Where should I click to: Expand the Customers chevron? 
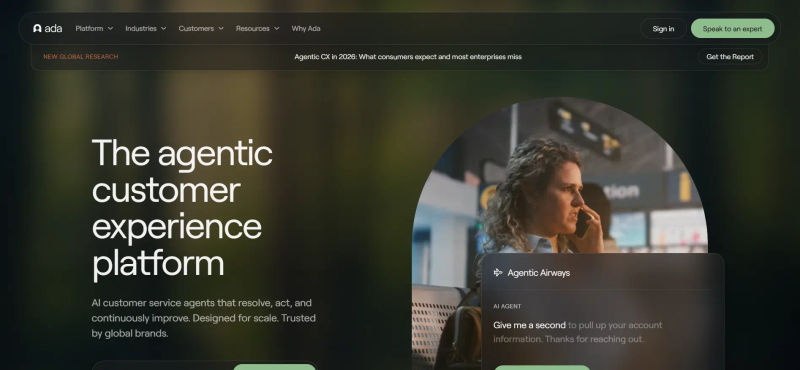221,29
